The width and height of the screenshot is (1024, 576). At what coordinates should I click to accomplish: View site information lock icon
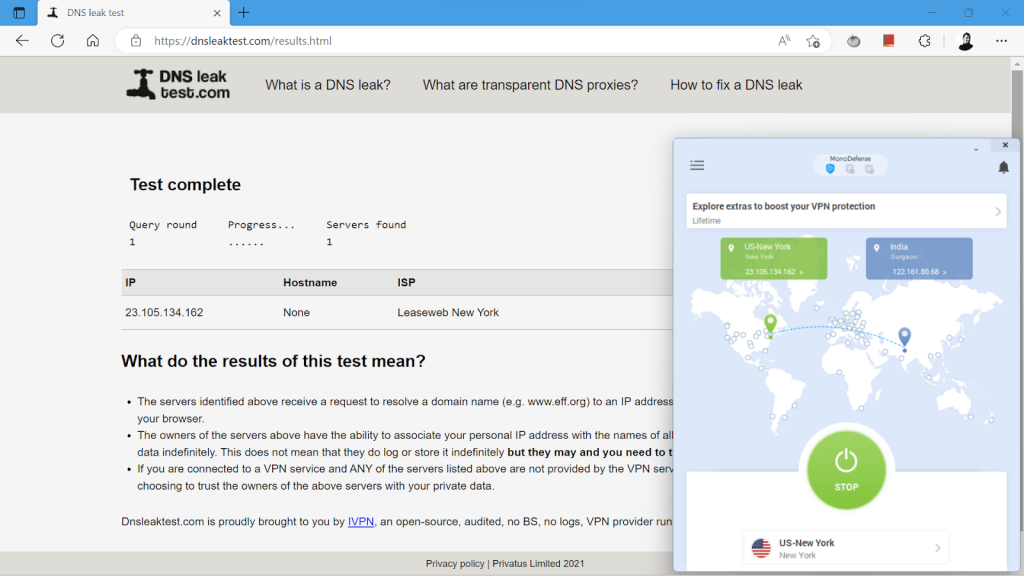tap(136, 40)
